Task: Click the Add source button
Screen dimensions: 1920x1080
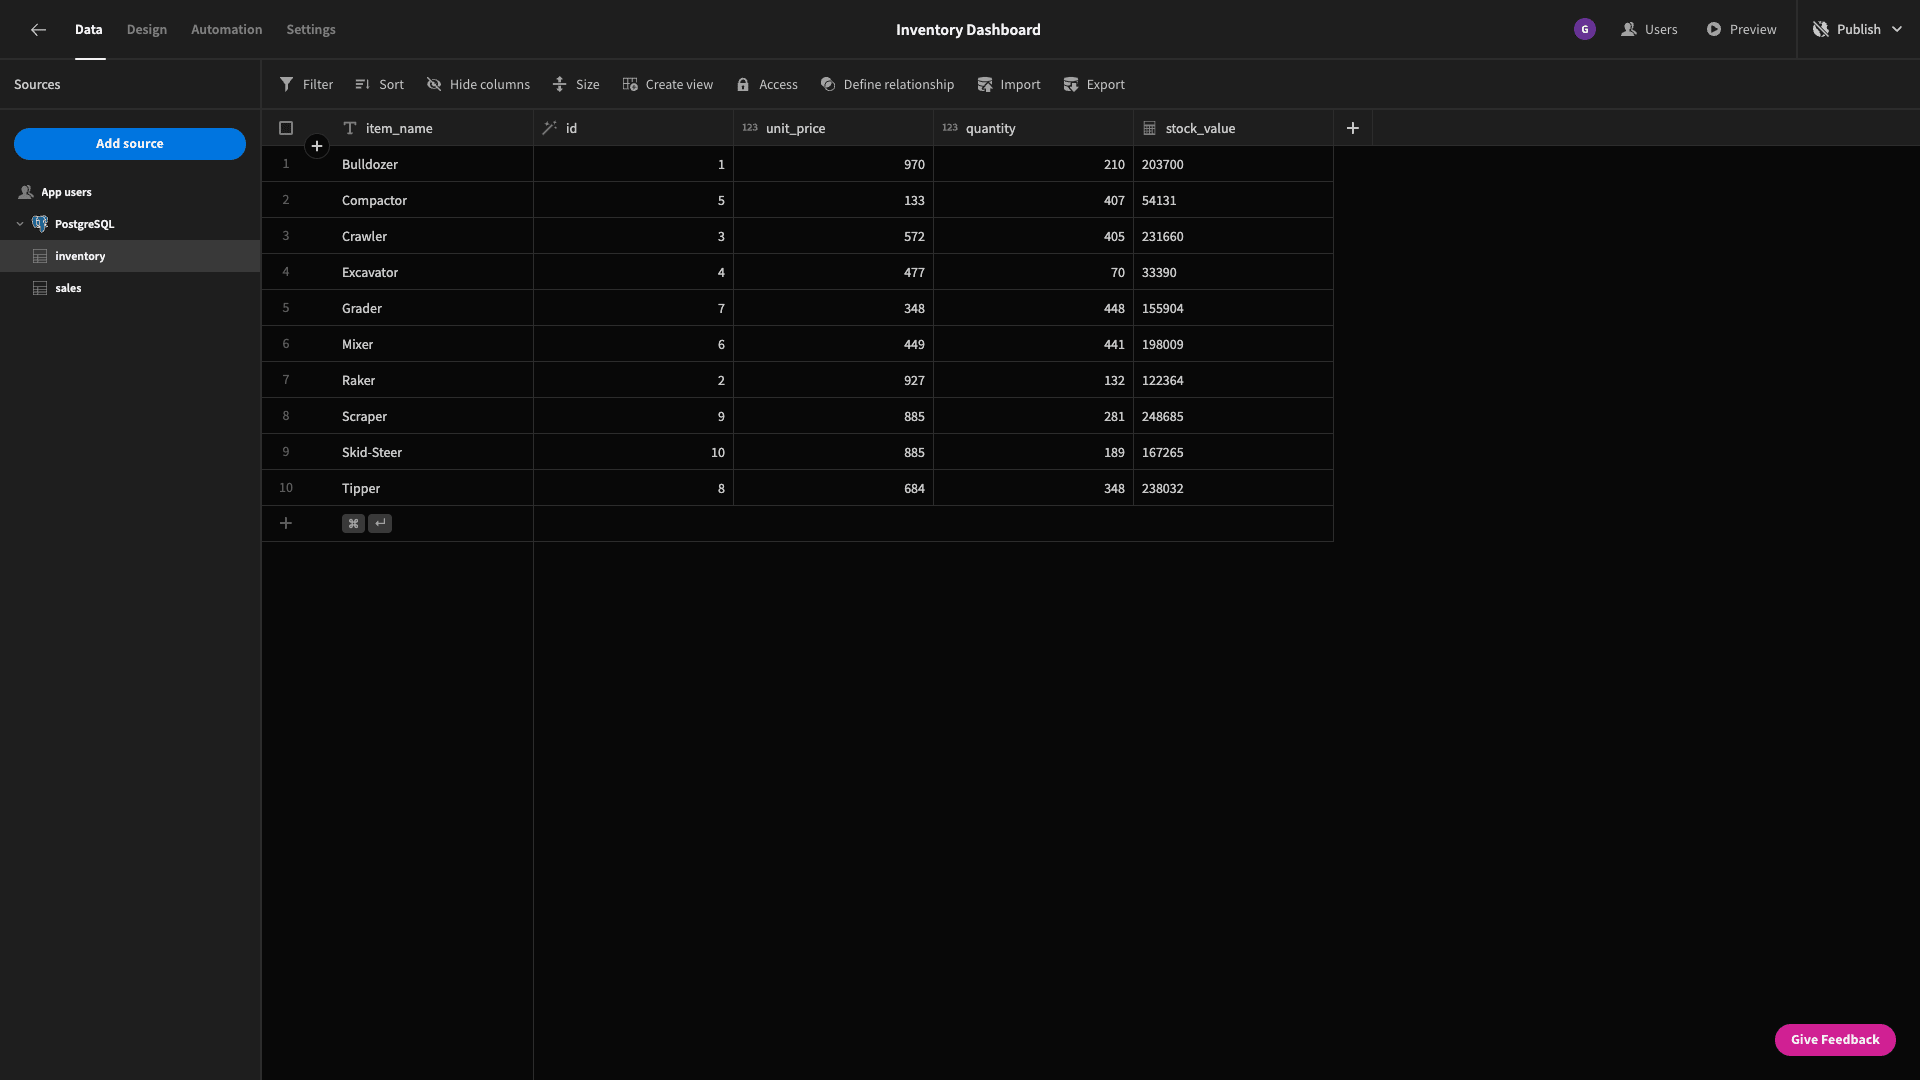Action: pos(130,144)
